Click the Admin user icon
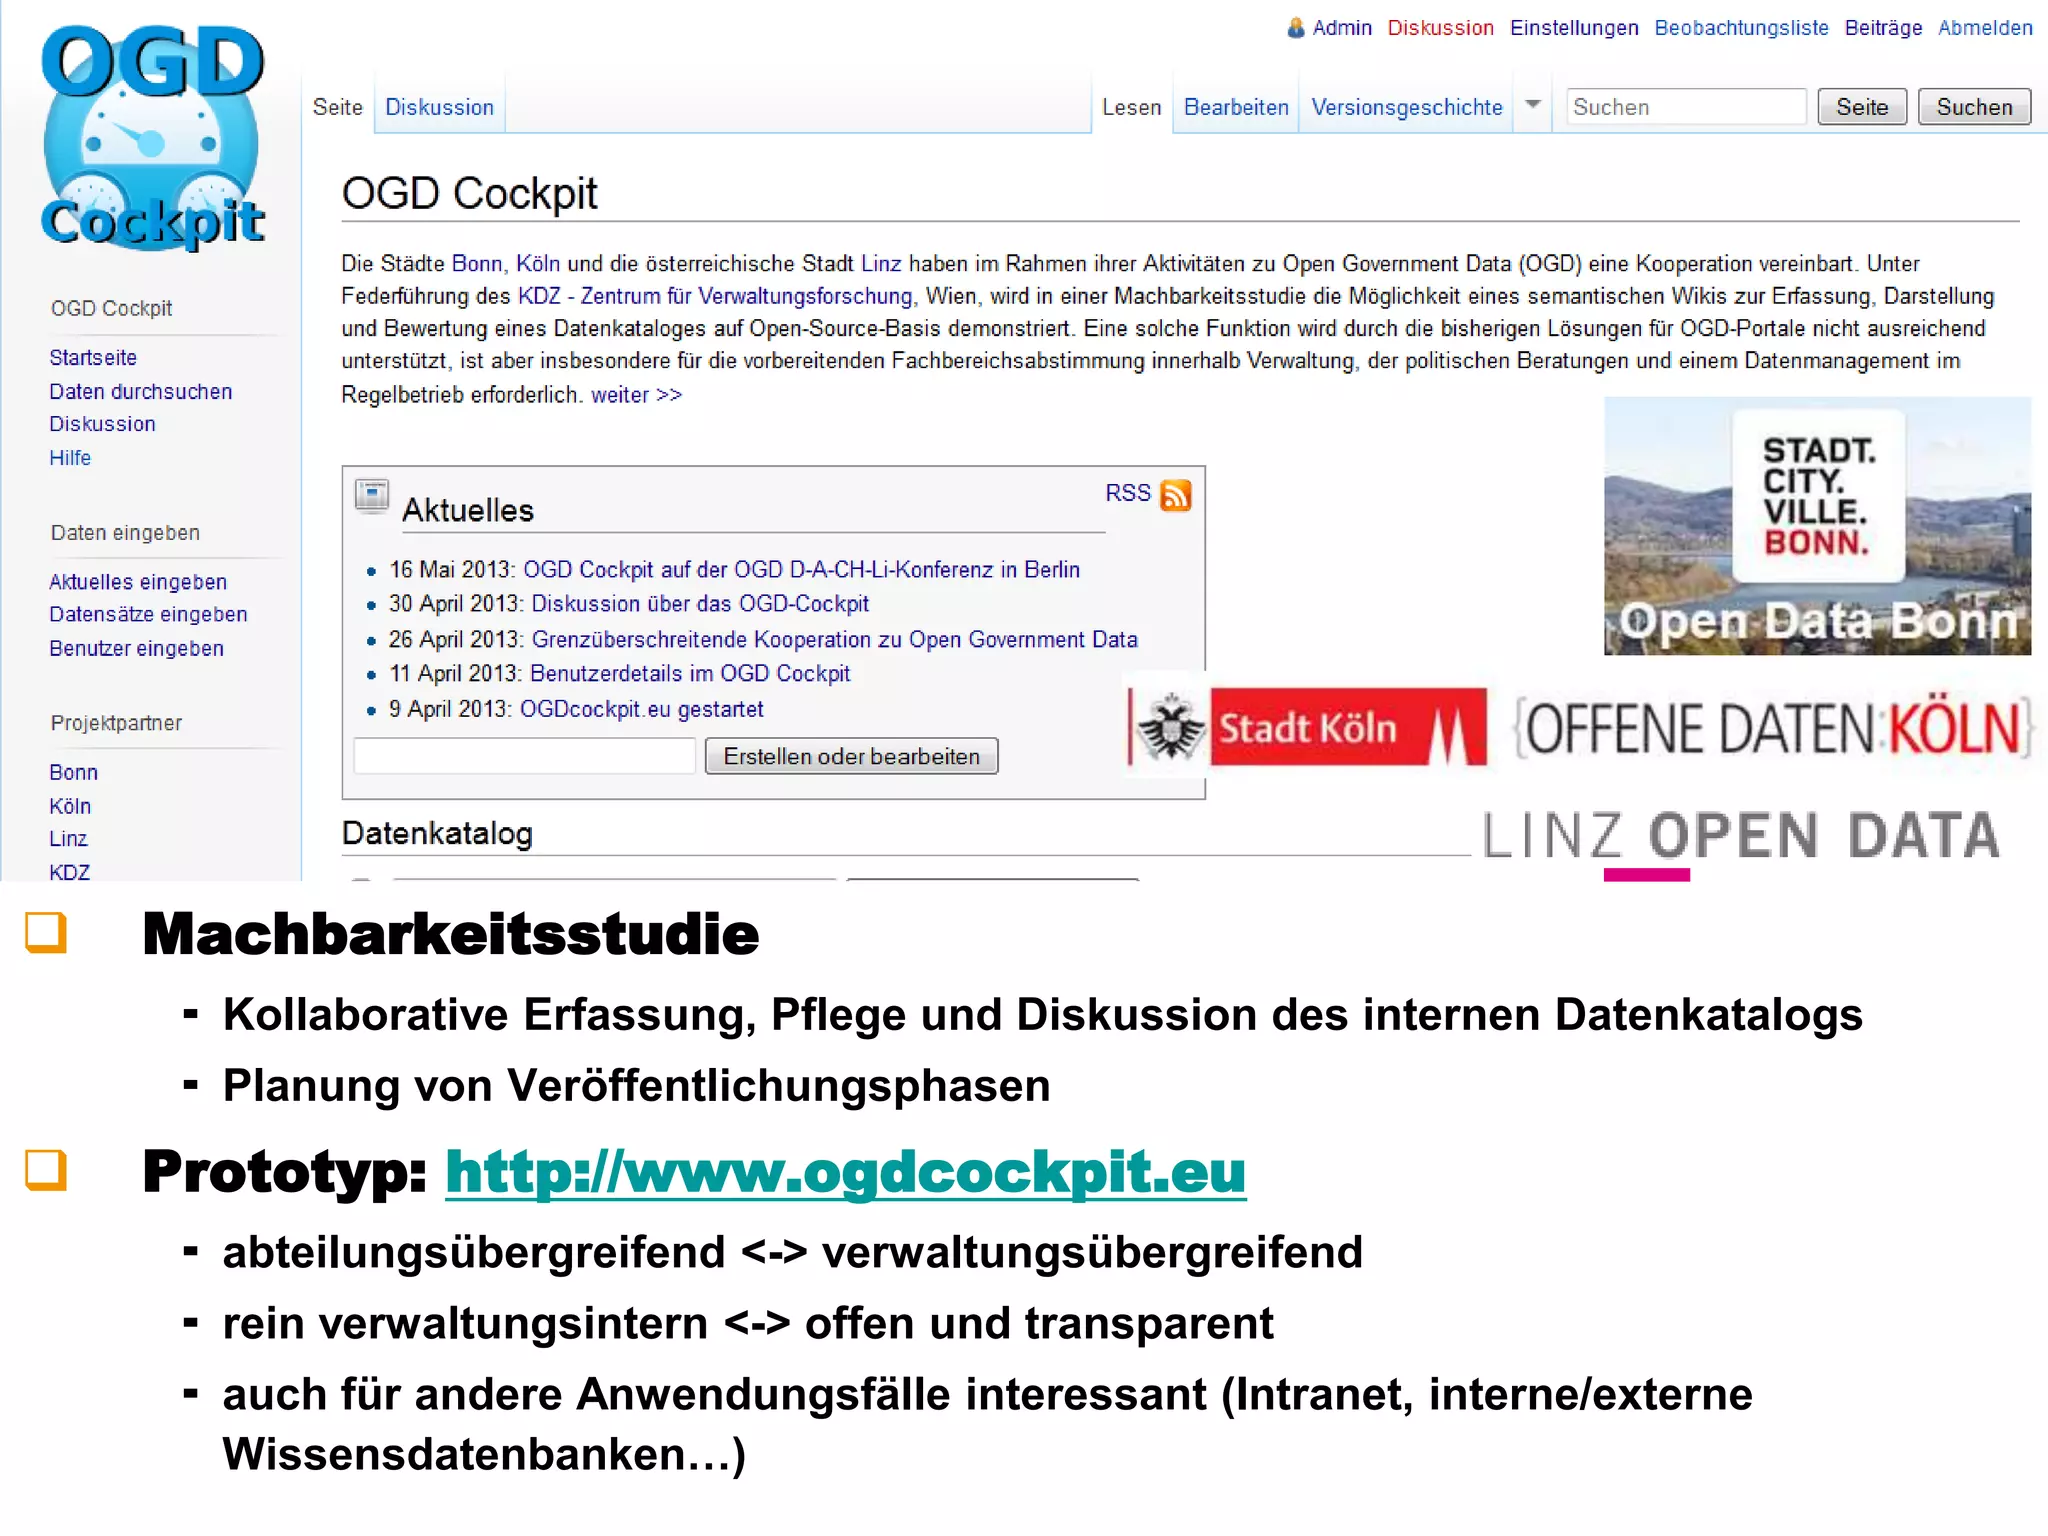Image resolution: width=2048 pixels, height=1536 pixels. coord(1295,28)
